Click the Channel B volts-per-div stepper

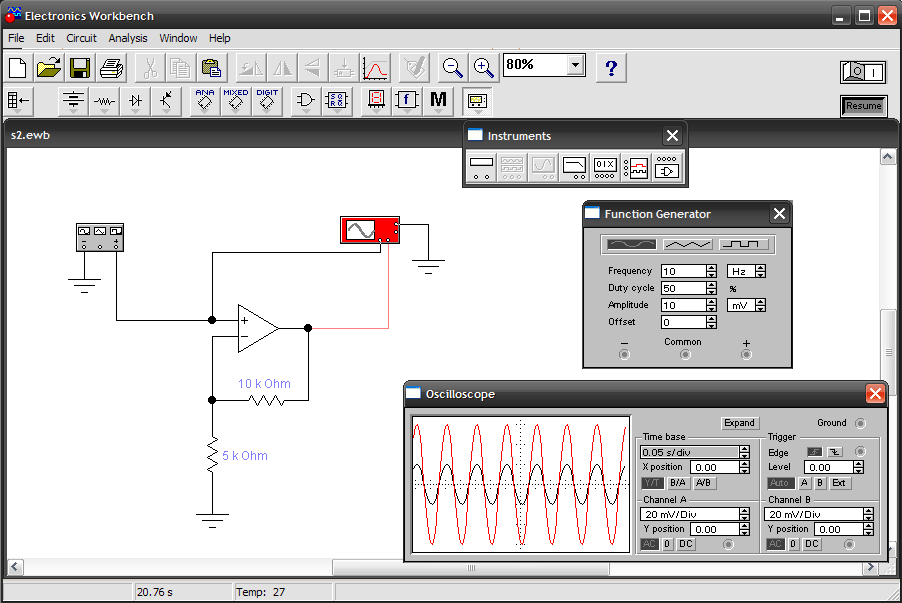coord(869,514)
